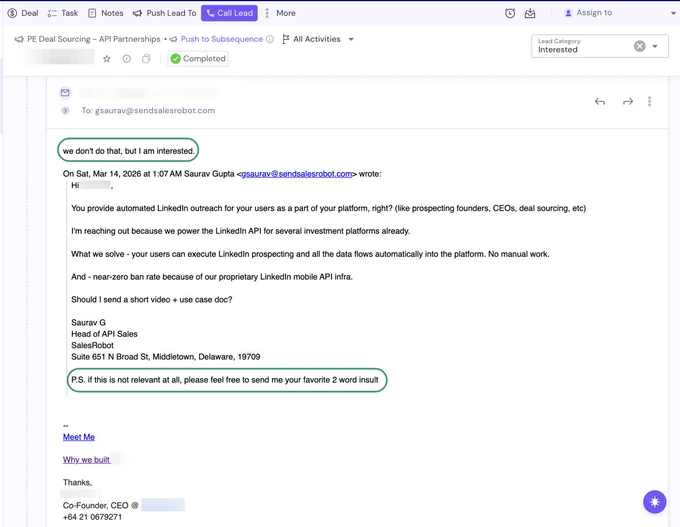
Task: Click the Meet Me link
Action: [x=78, y=437]
